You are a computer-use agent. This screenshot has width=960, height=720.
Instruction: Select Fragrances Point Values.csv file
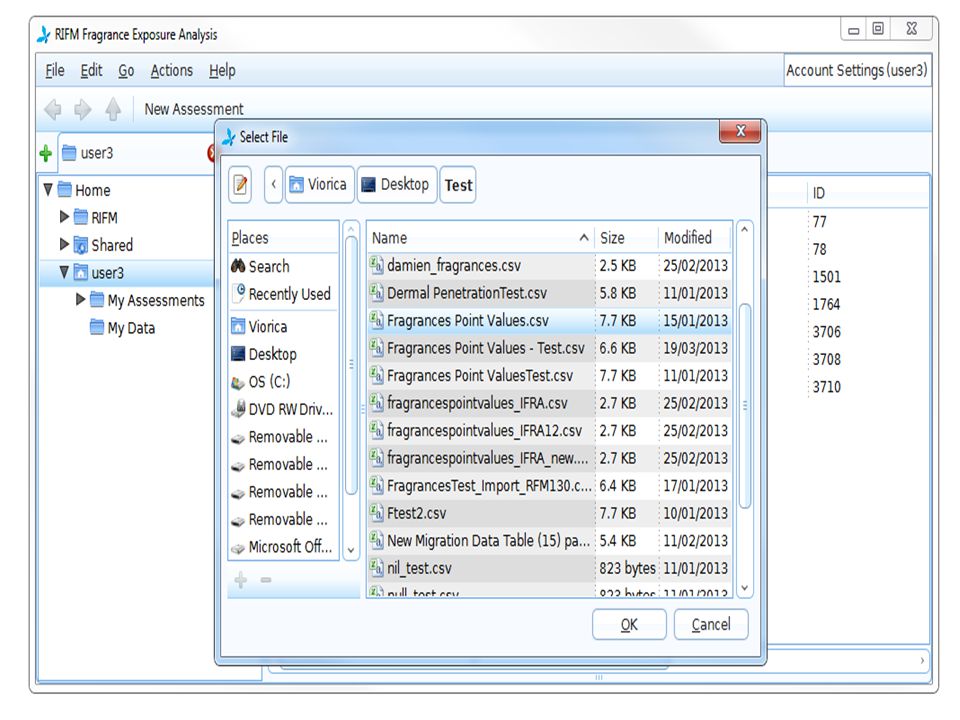click(x=550, y=320)
